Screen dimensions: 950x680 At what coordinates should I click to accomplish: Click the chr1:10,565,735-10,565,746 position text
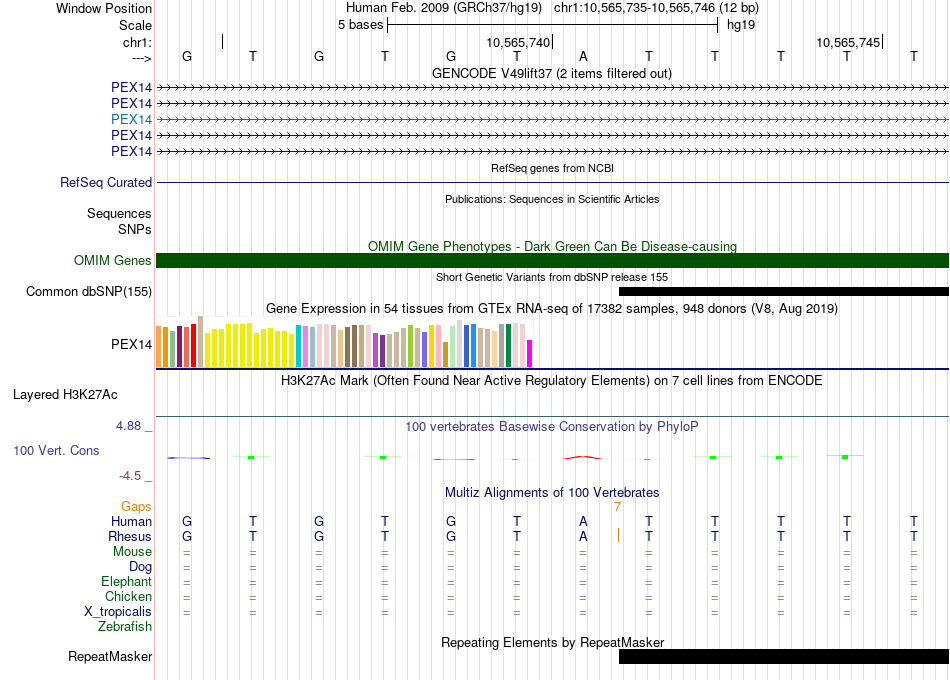click(656, 8)
